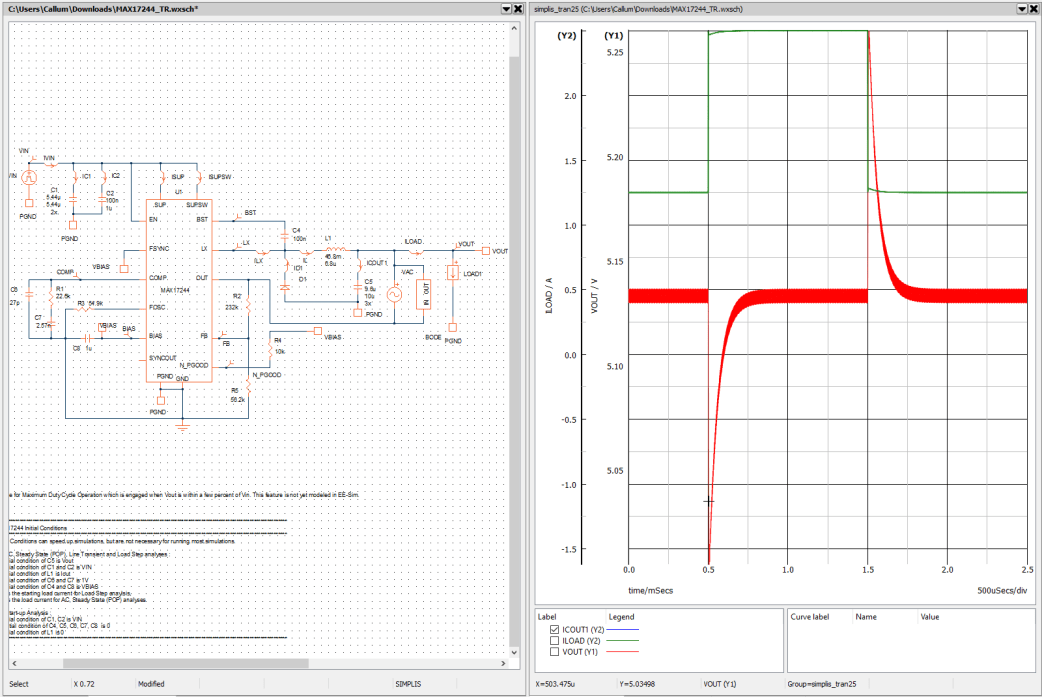
Task: Select the ILX current probe
Action: pos(262,252)
